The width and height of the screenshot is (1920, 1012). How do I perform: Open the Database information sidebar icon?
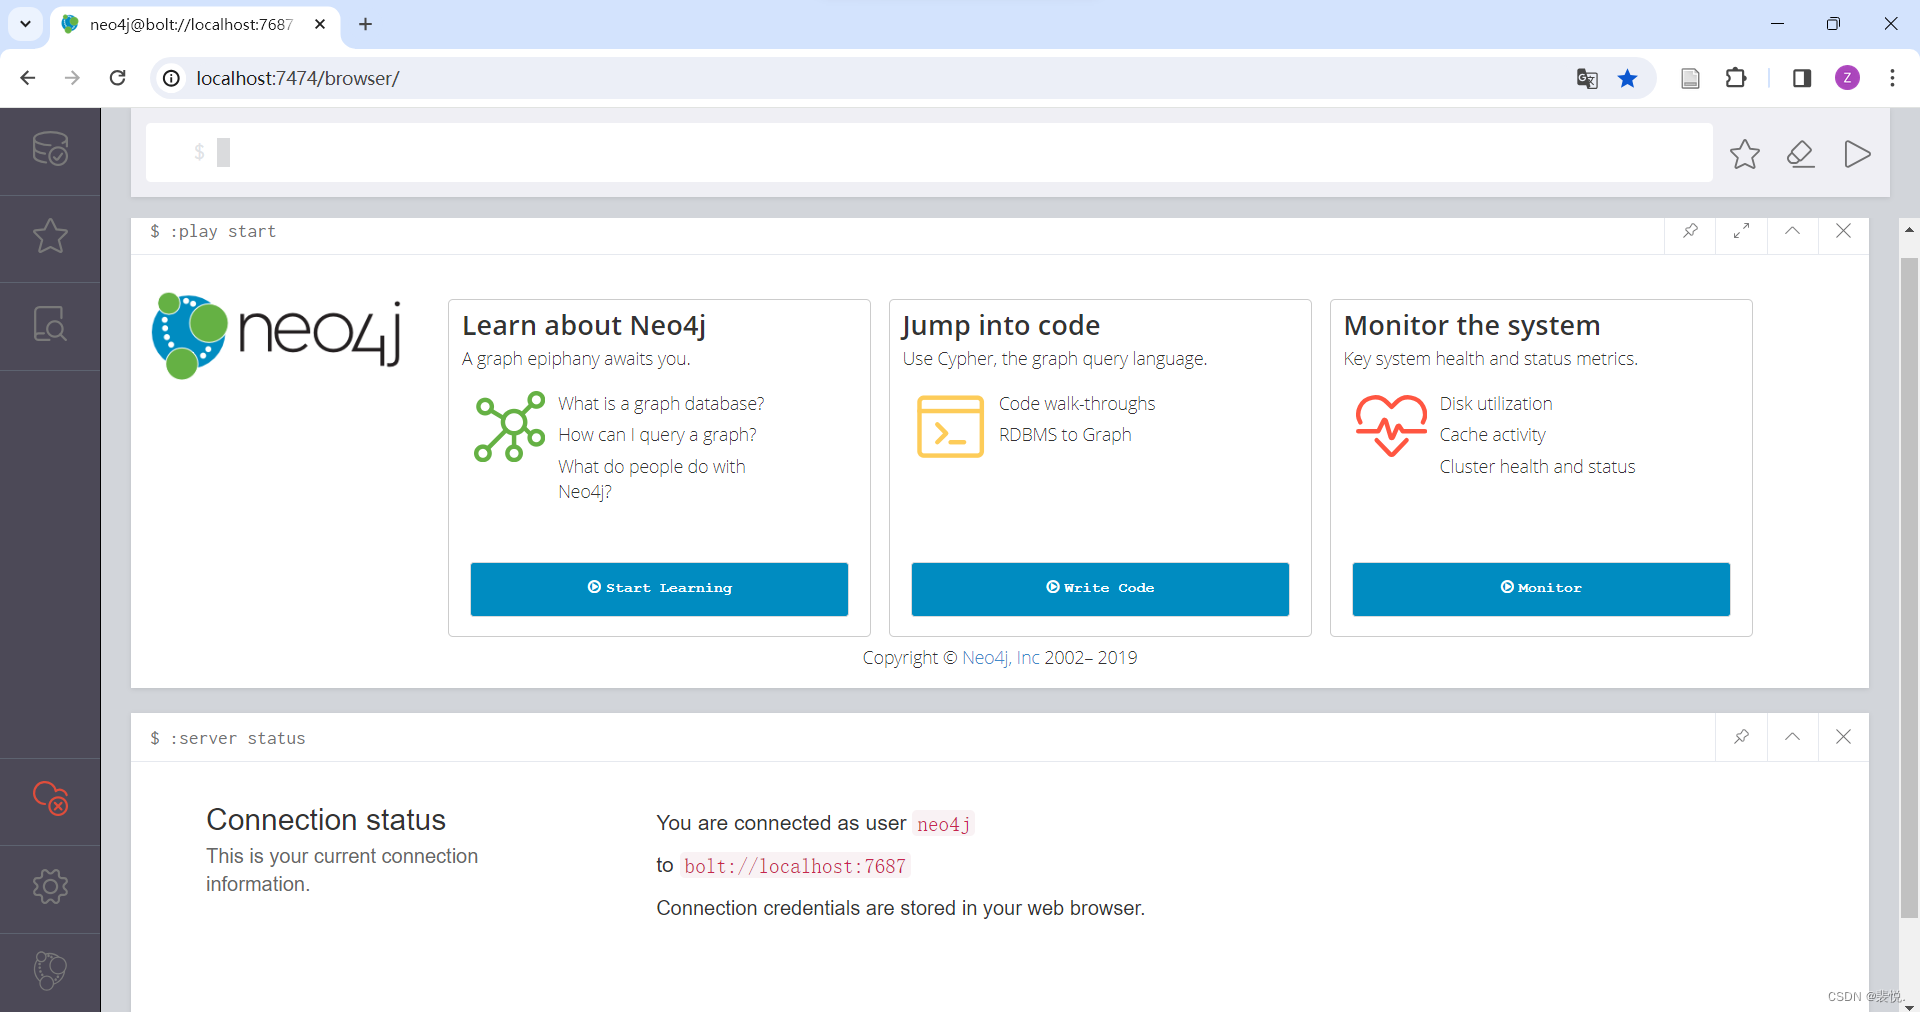pyautogui.click(x=50, y=148)
